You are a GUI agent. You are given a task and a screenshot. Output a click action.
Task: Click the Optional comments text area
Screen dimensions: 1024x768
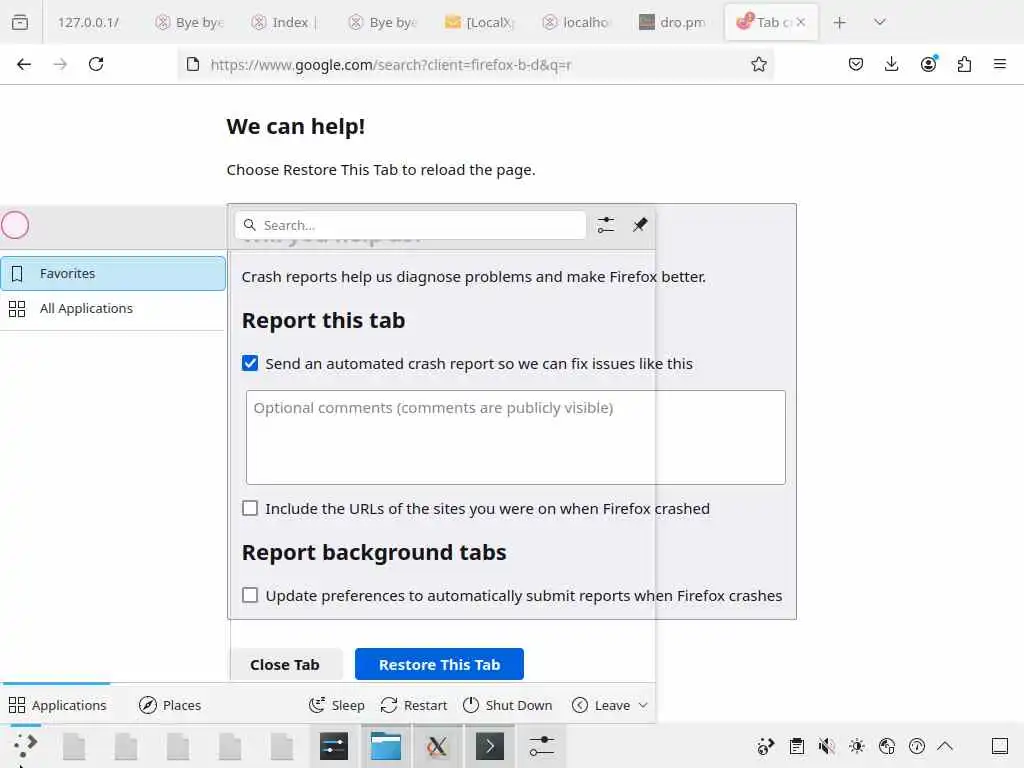tap(516, 438)
